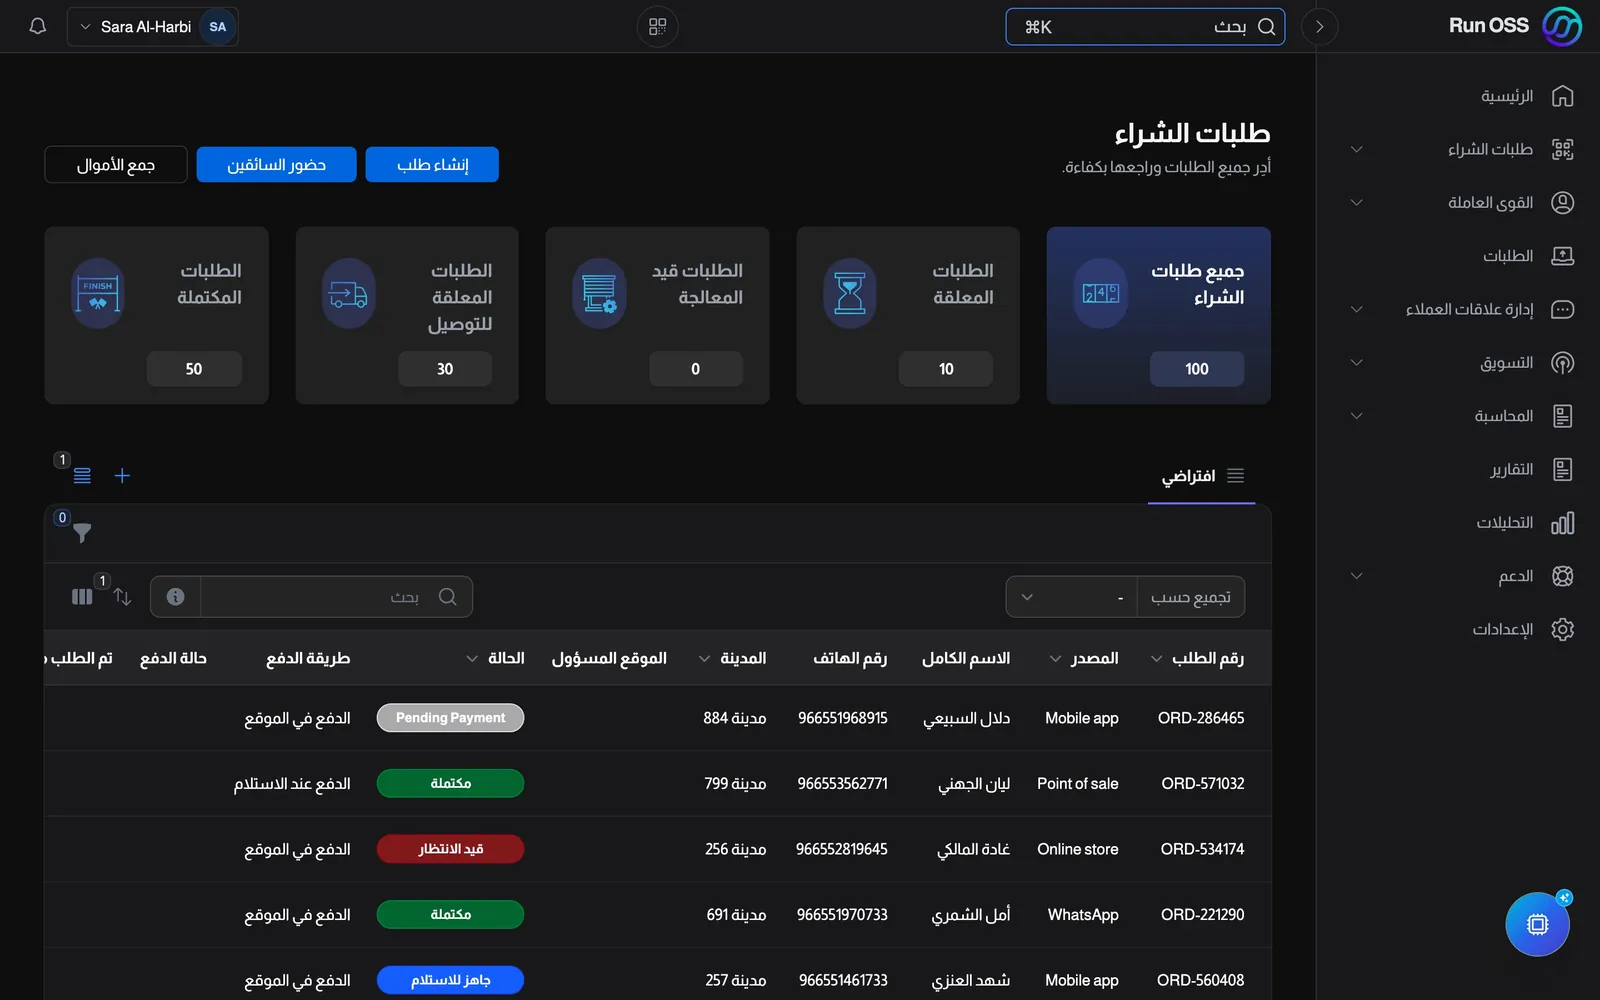Collapse the sidebar with arrow button
This screenshot has height=1000, width=1600.
click(1319, 27)
